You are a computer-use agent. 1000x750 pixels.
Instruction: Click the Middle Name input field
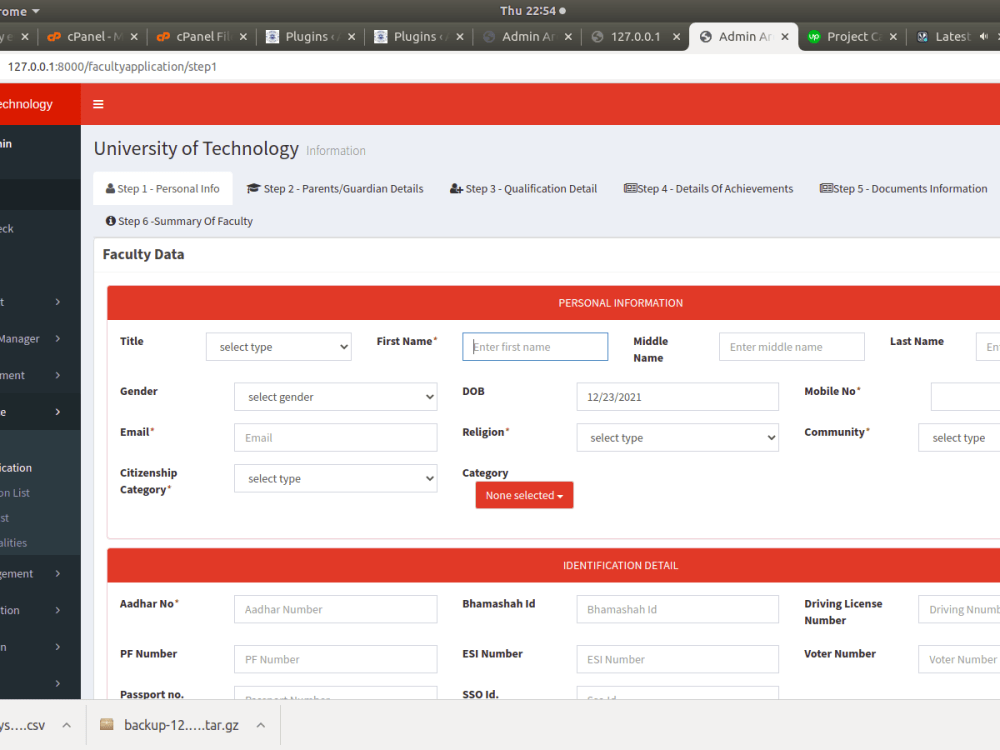(791, 347)
